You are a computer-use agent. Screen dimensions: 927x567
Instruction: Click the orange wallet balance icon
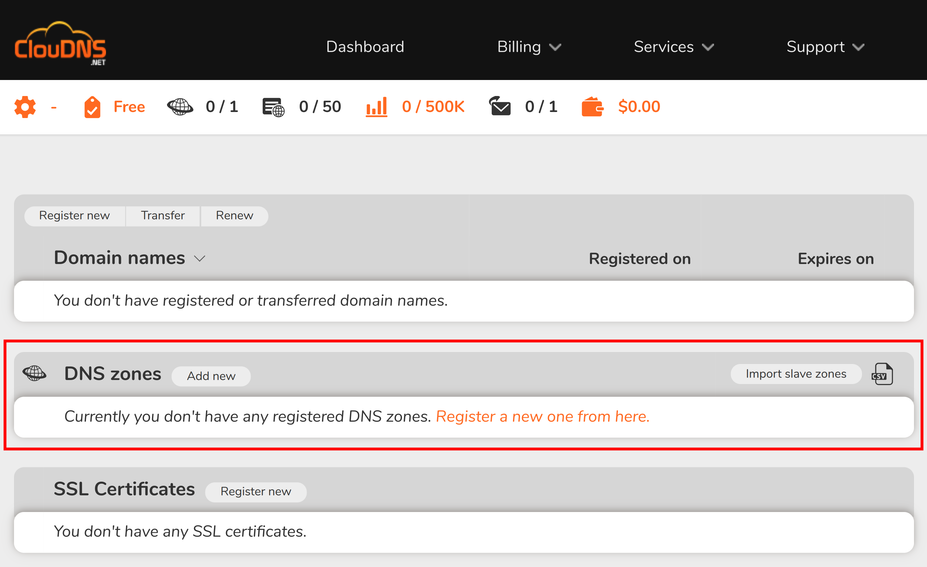point(592,107)
